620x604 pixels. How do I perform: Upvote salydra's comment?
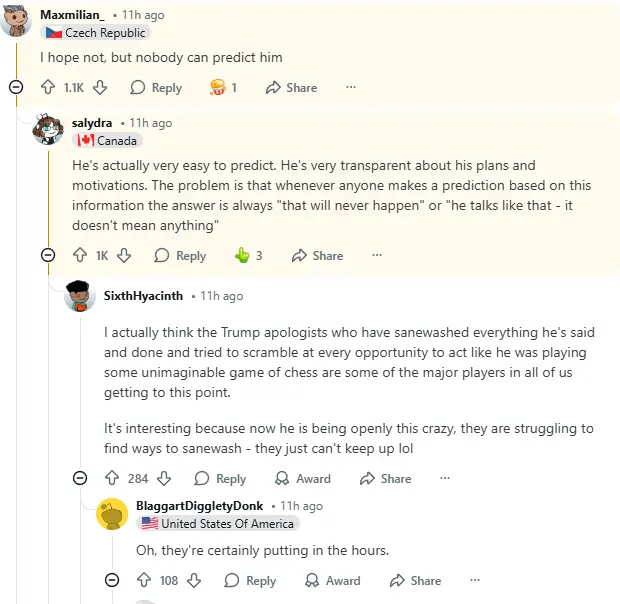coord(80,256)
